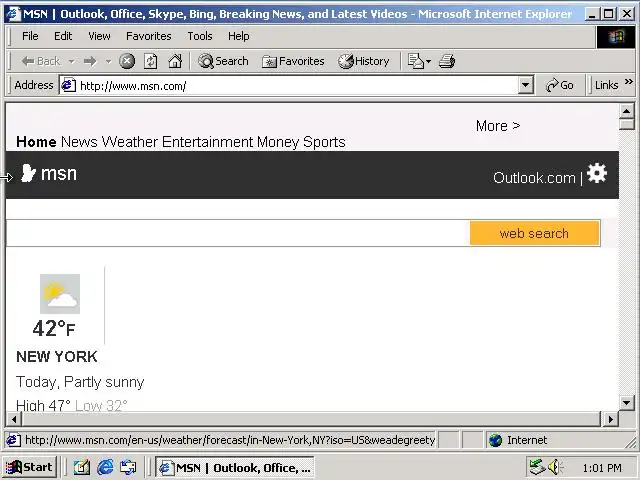Click the 1:01 PM system clock
This screenshot has width=640, height=480.
tap(602, 468)
